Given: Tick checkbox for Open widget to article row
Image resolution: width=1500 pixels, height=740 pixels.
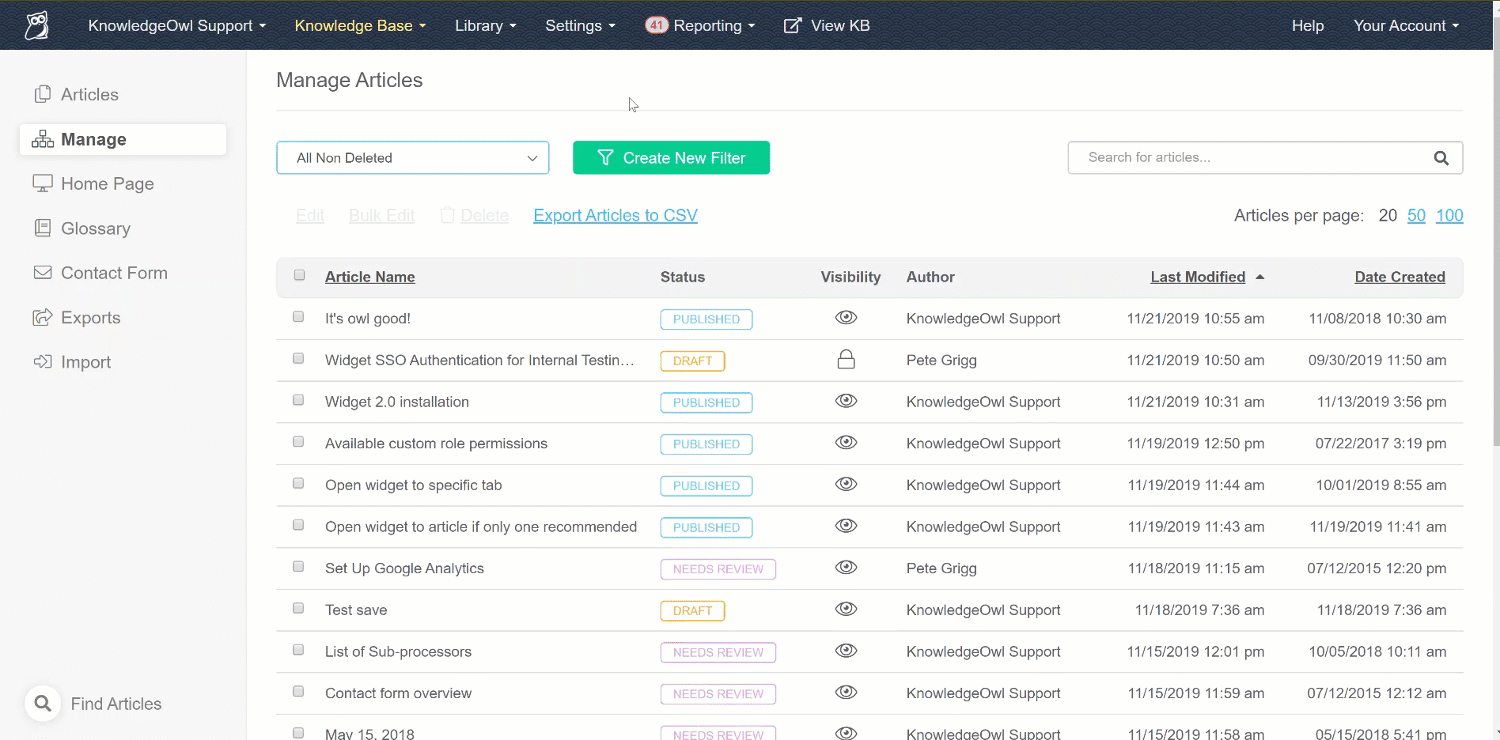Looking at the screenshot, I should tap(298, 525).
